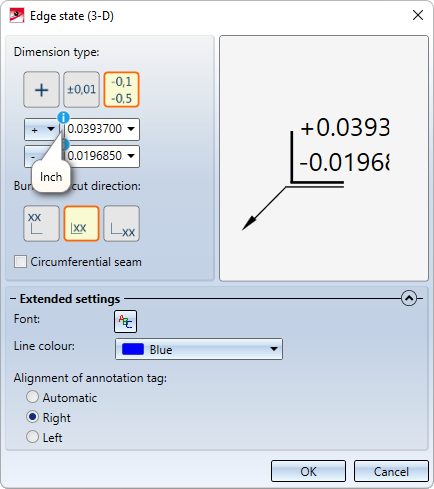This screenshot has width=434, height=489.
Task: Enable the Circumferential seam checkbox
Action: pos(20,262)
